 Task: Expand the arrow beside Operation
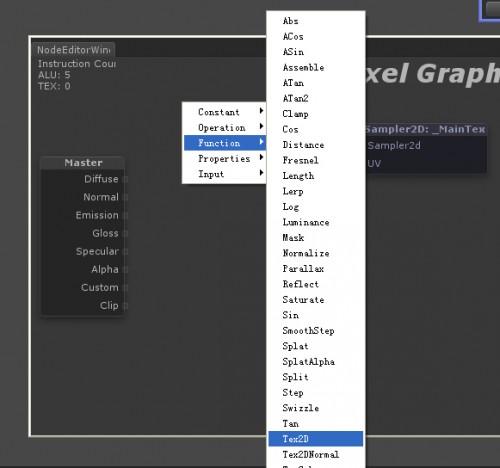(262, 126)
